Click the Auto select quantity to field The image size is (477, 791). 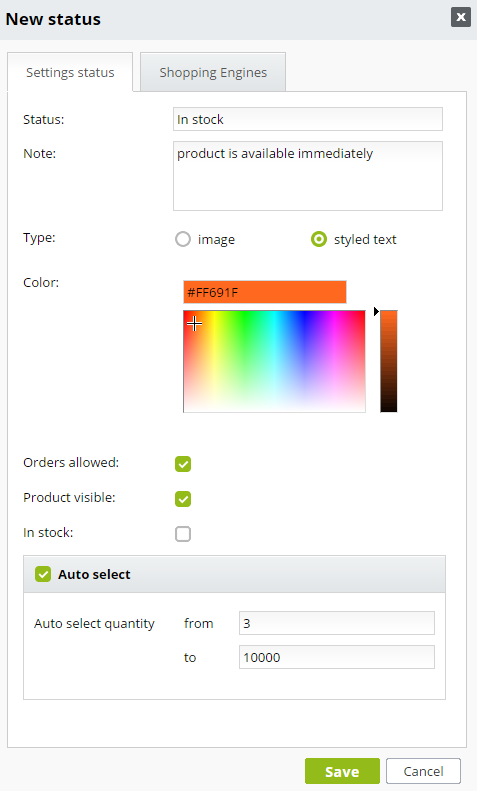[337, 657]
